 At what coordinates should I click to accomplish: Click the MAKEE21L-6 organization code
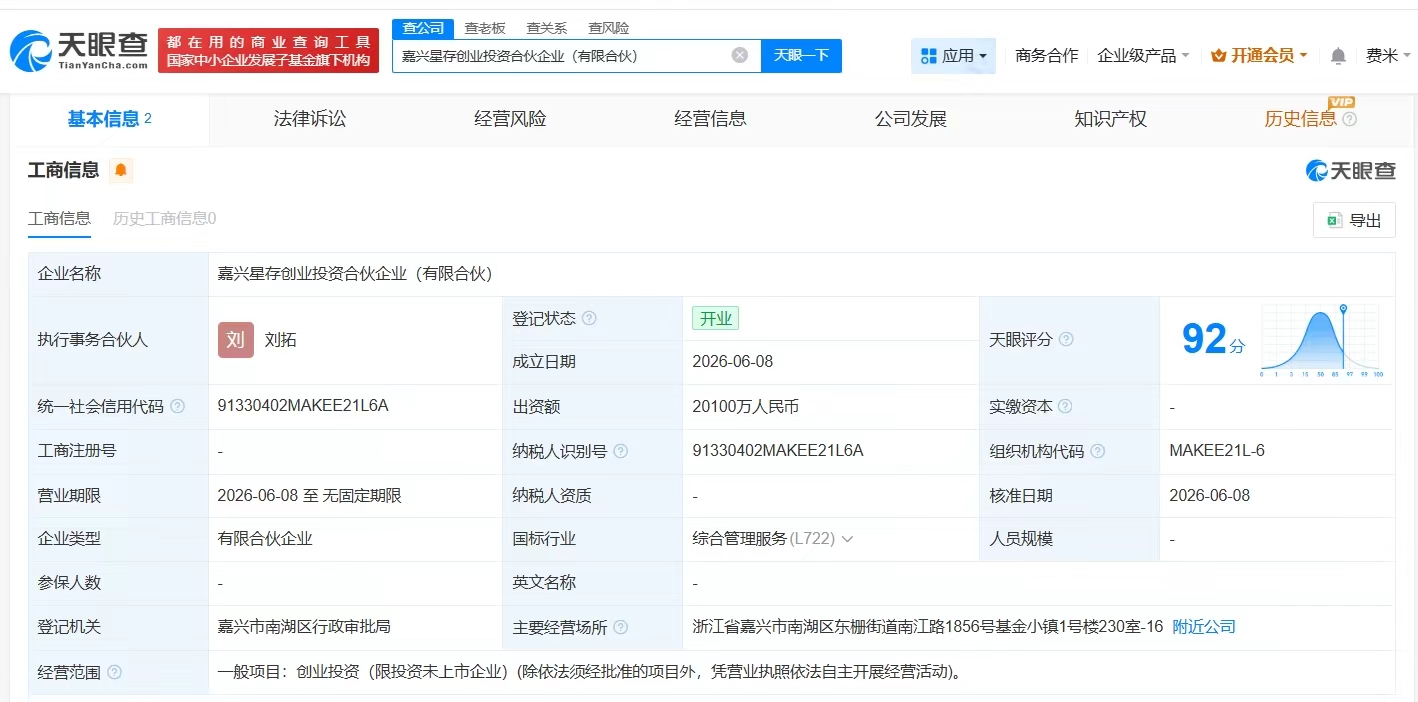[x=1217, y=451]
